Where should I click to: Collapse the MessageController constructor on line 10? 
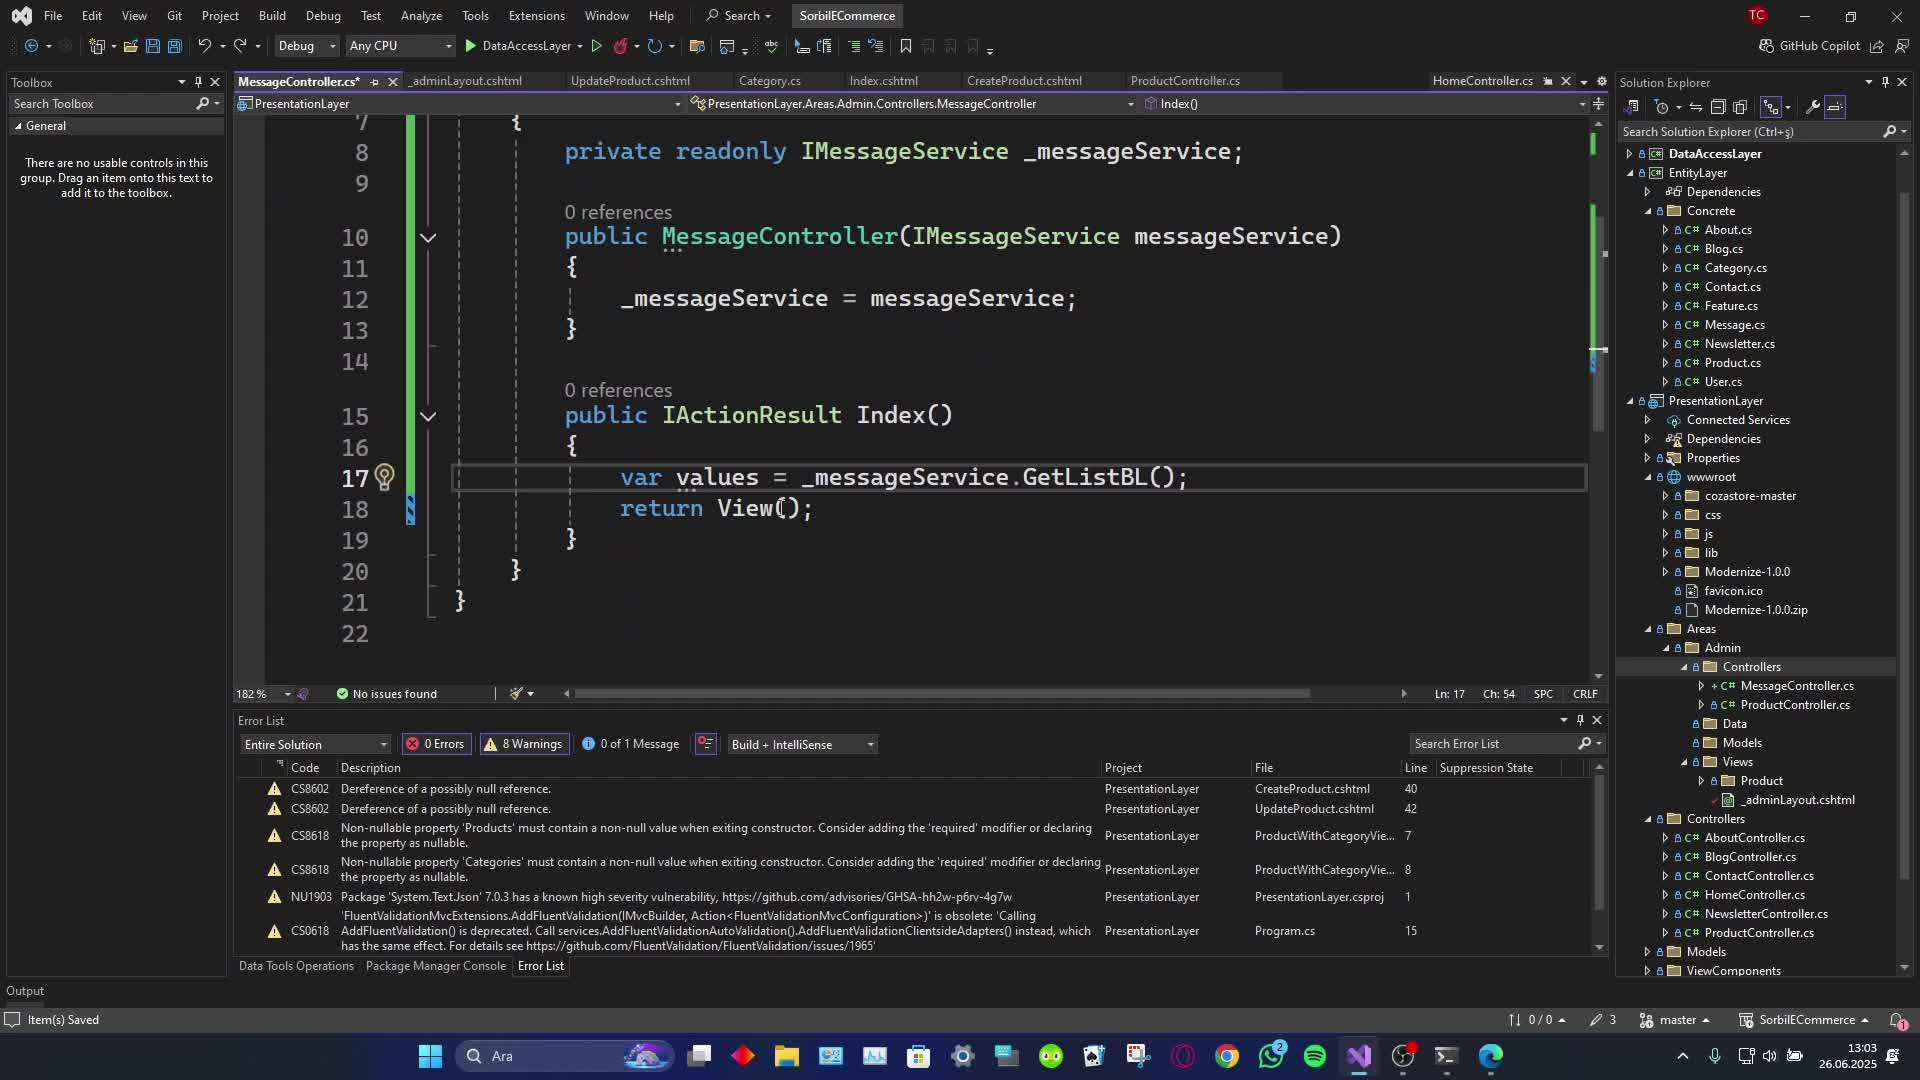[428, 238]
